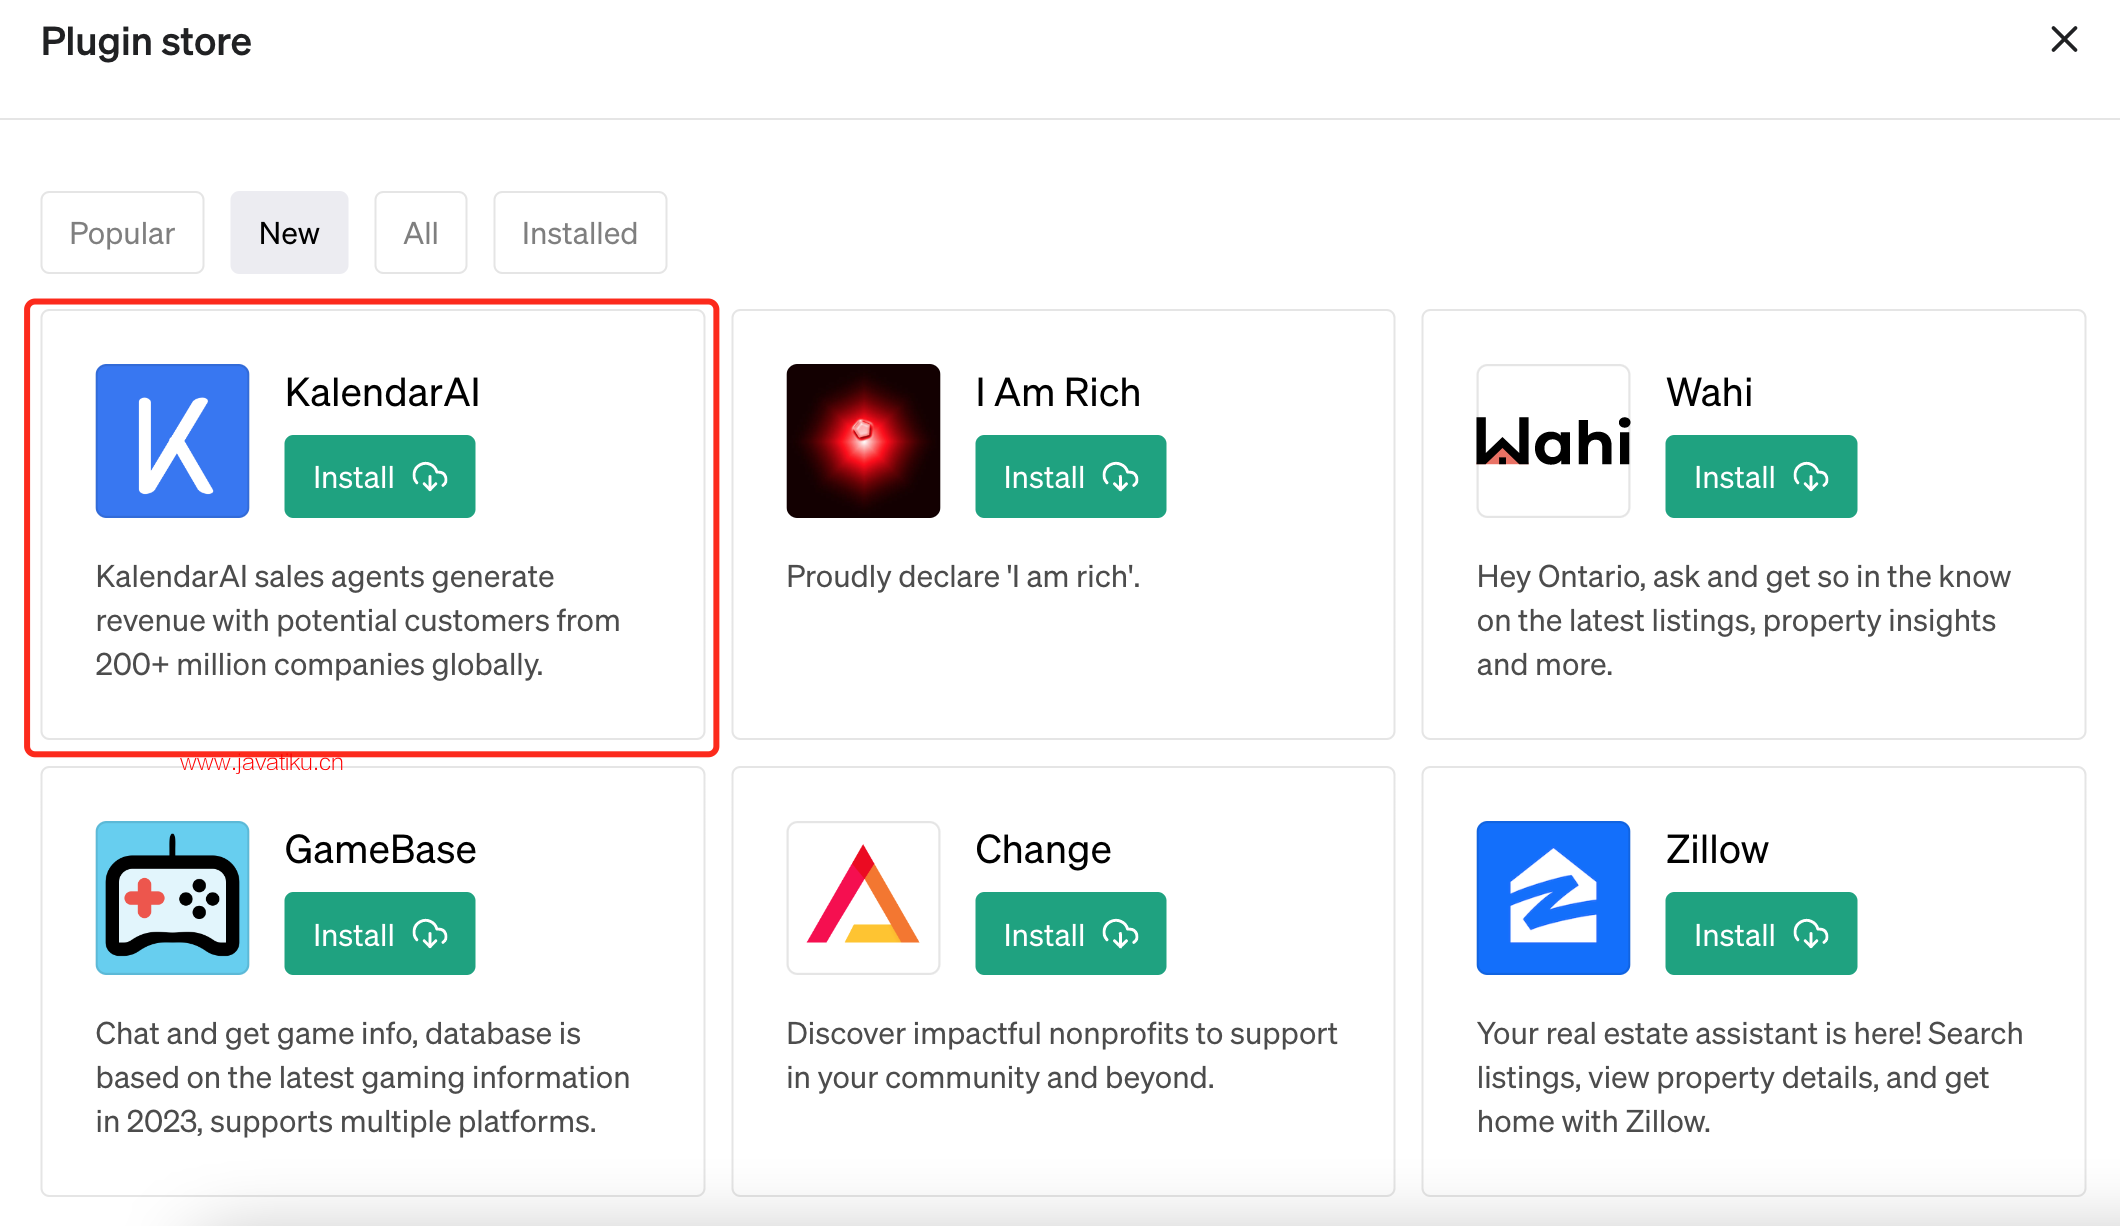Click the KalendarAI plugin title
The width and height of the screenshot is (2120, 1226).
click(x=382, y=393)
